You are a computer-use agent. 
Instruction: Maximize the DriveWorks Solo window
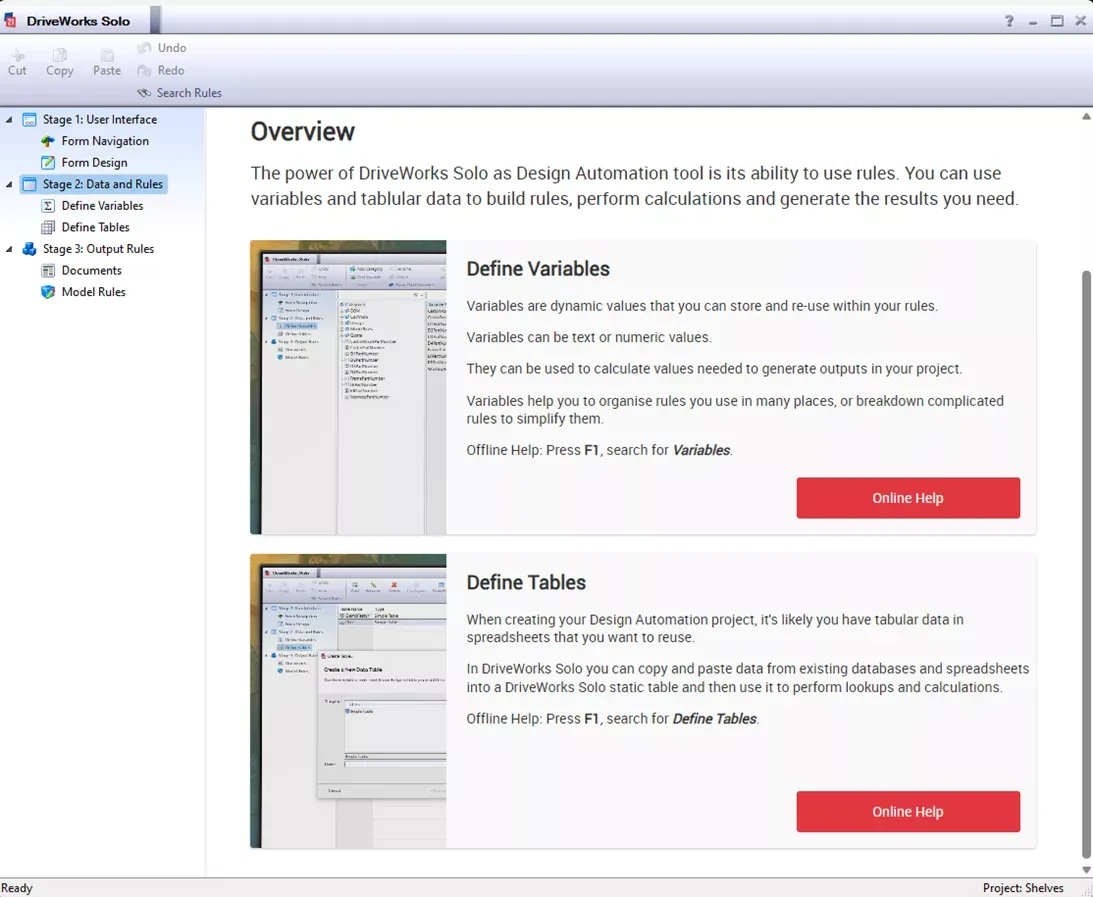coord(1057,21)
